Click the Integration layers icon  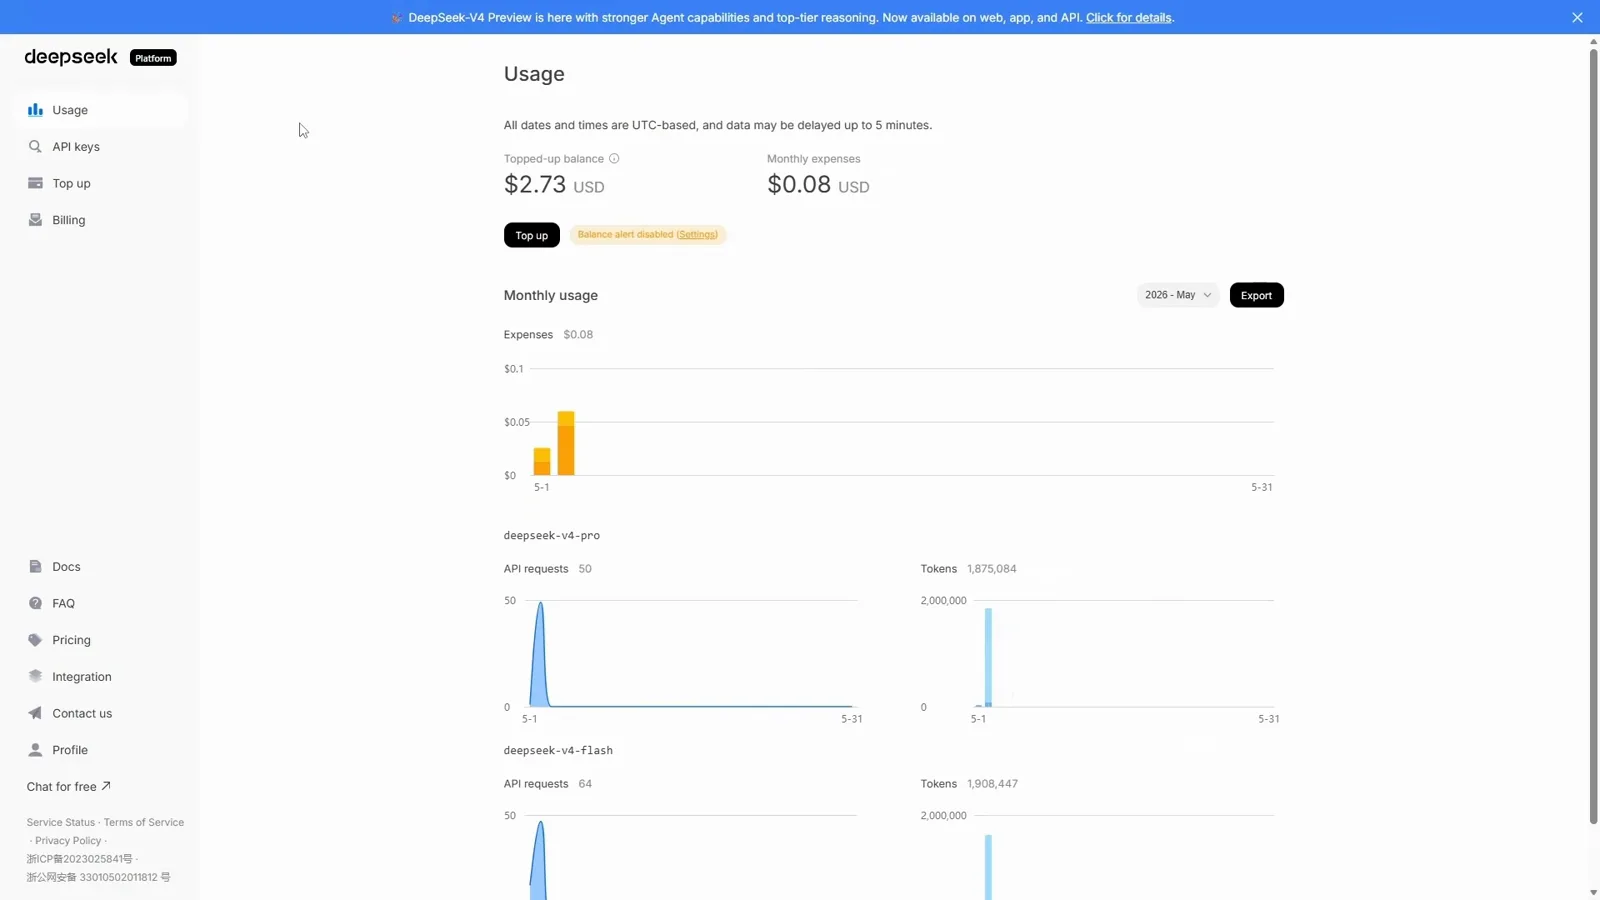[x=35, y=677]
